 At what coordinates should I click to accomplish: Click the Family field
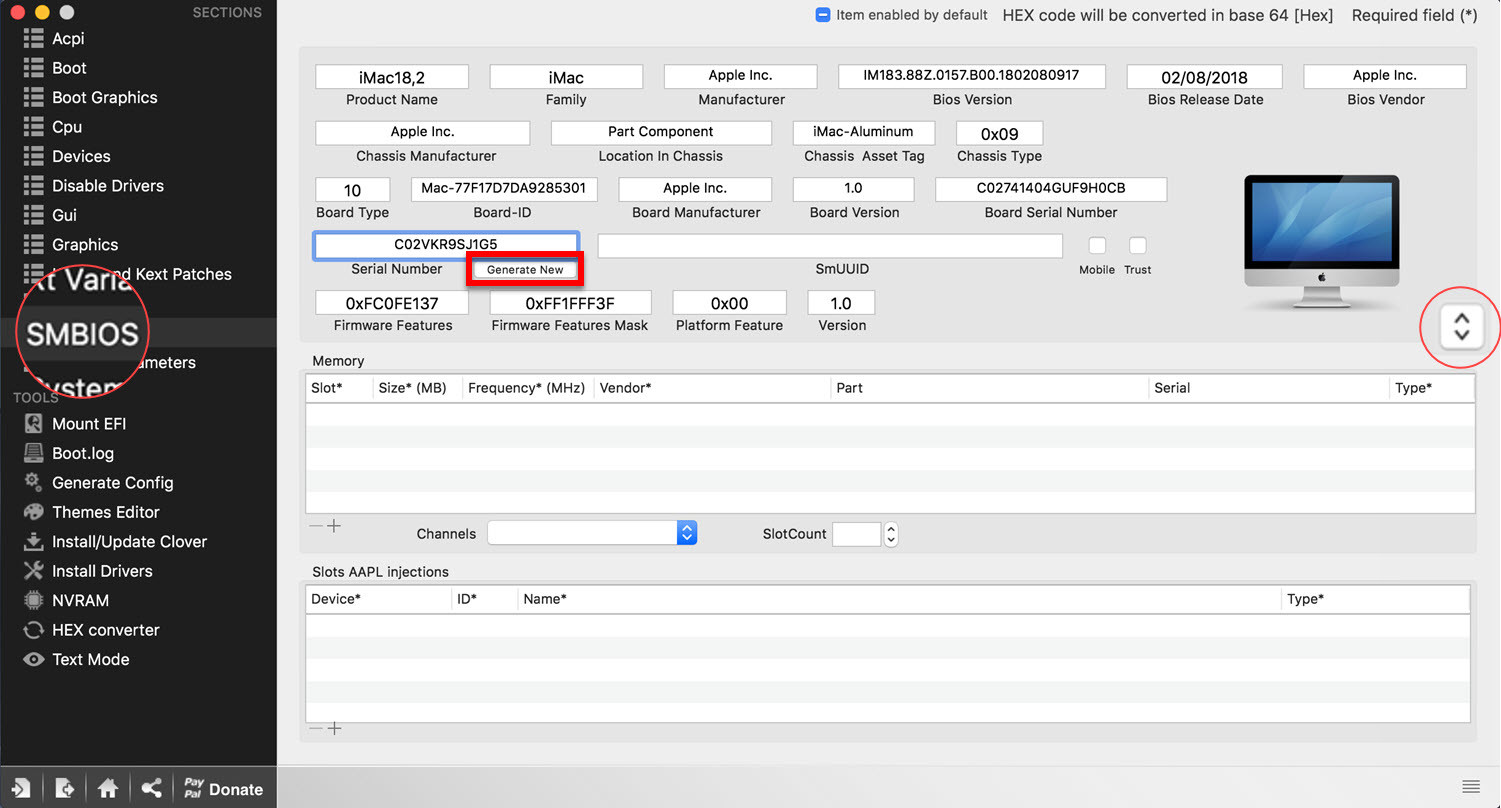coord(566,77)
